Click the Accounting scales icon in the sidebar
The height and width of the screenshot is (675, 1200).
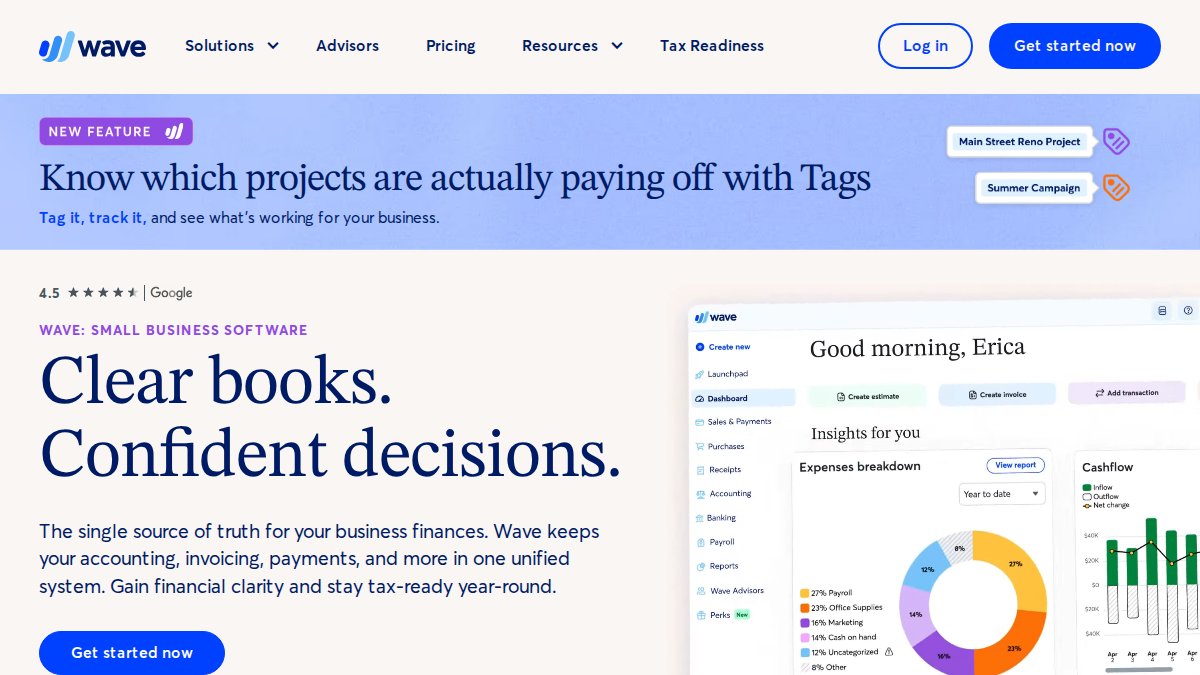700,494
